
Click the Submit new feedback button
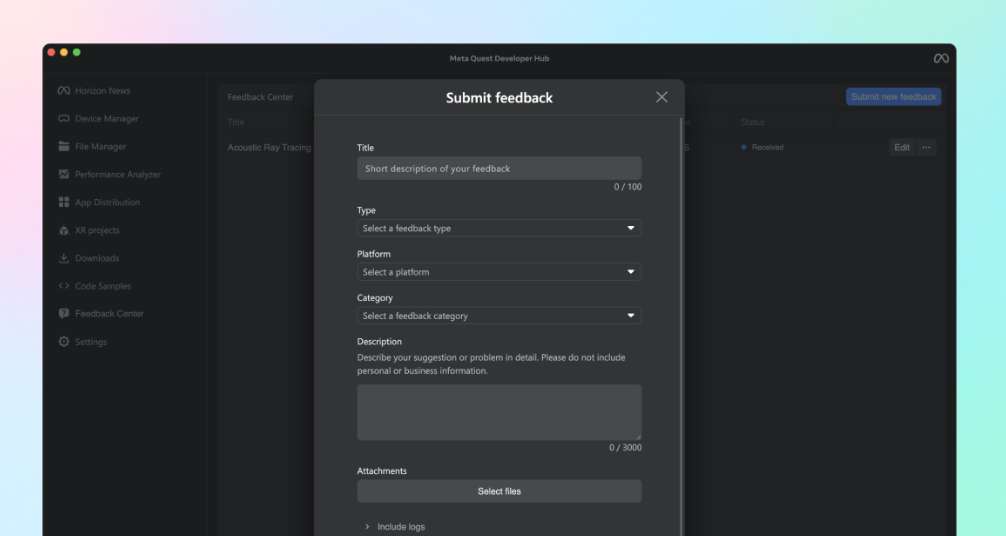[x=893, y=97]
